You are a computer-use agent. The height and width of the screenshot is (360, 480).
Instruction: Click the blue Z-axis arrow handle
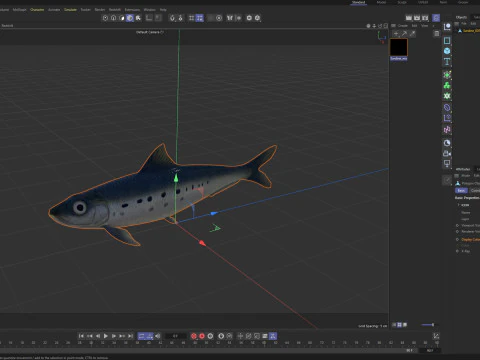214,213
